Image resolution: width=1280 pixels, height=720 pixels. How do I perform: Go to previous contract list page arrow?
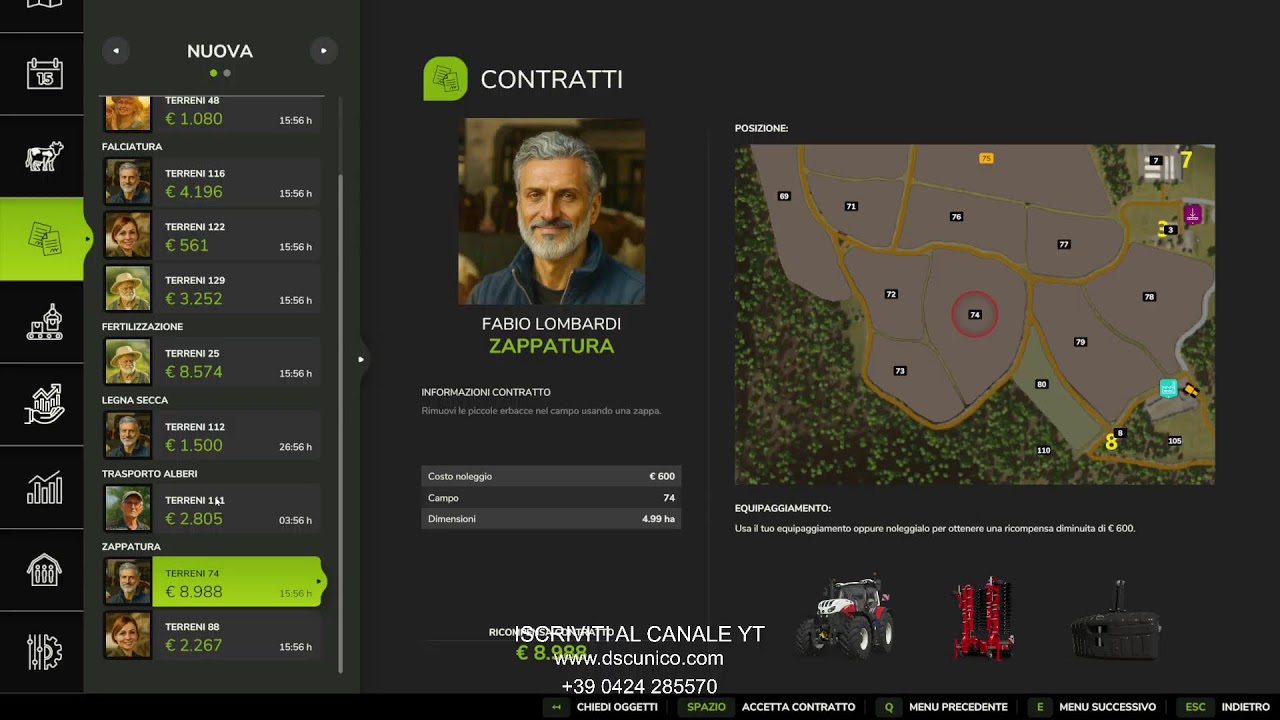point(116,51)
